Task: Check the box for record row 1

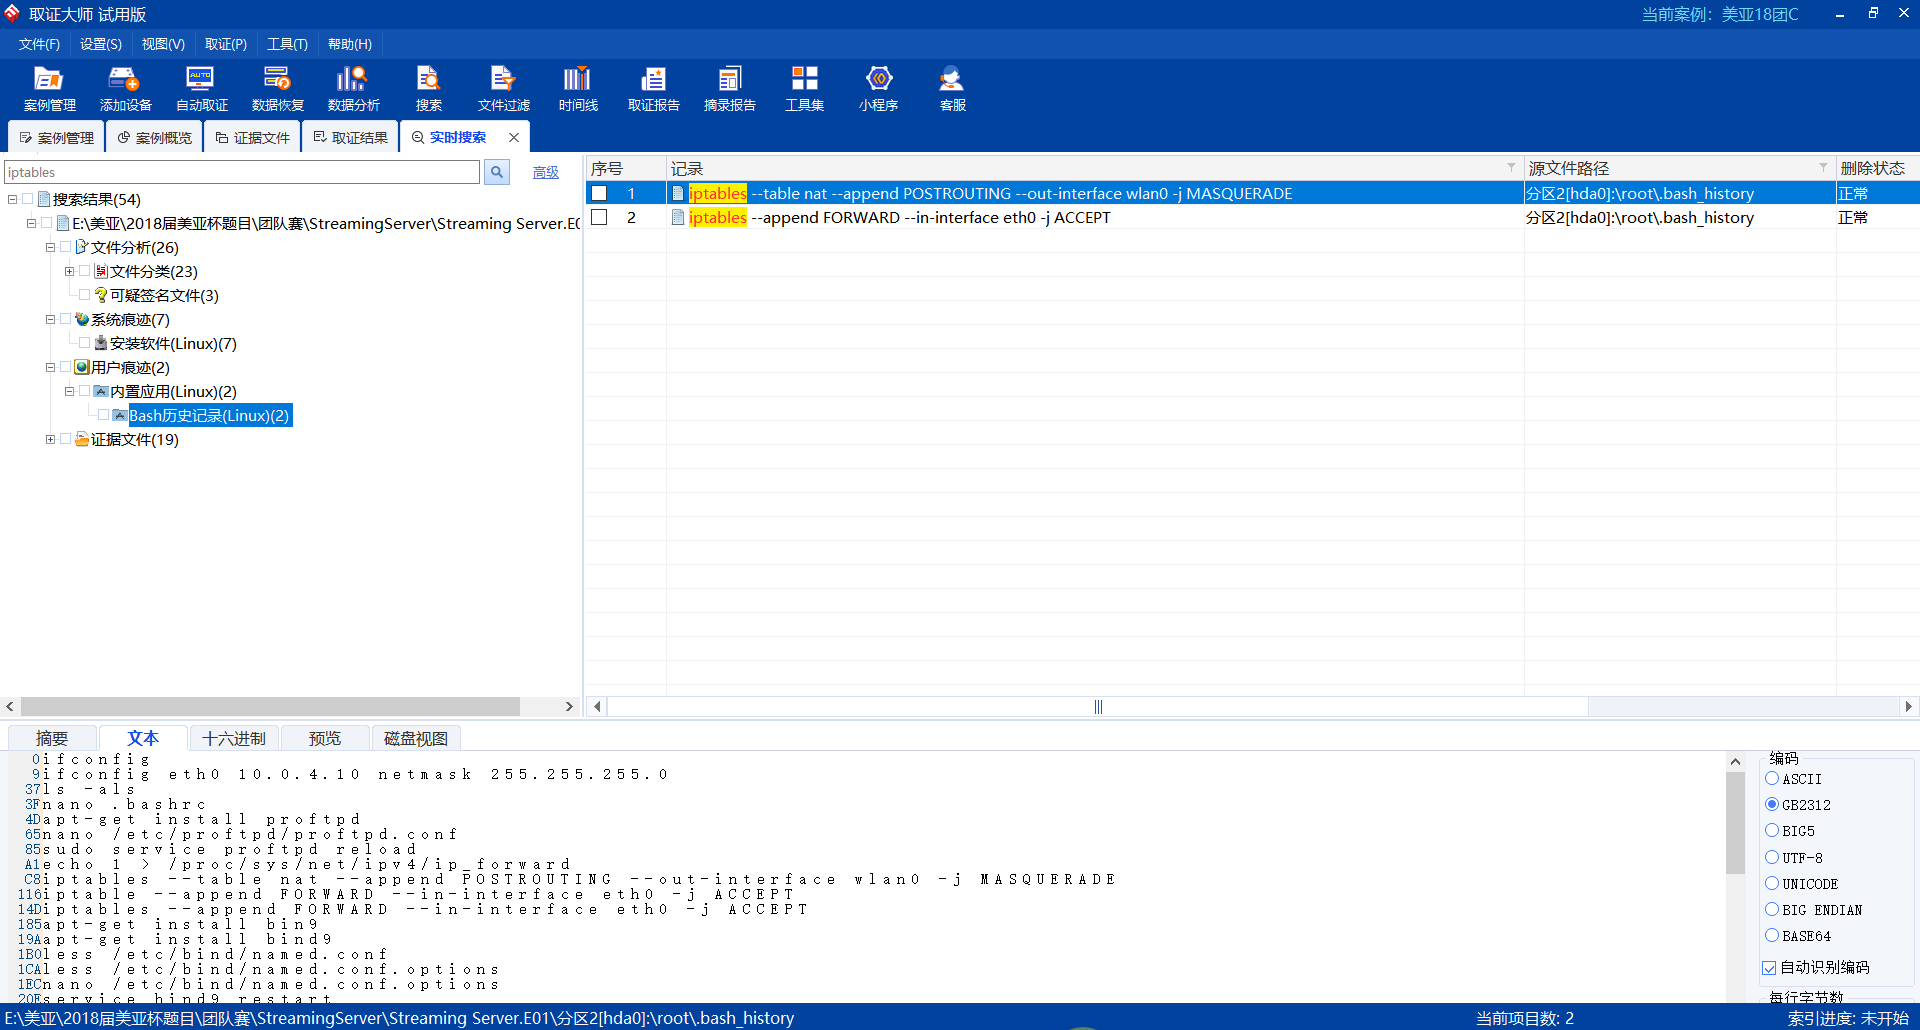Action: pyautogui.click(x=599, y=193)
